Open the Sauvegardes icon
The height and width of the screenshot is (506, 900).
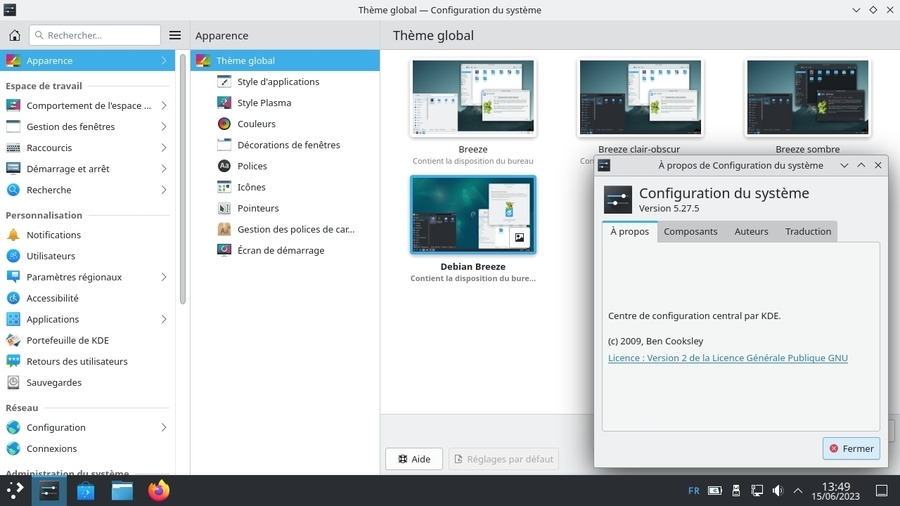[x=13, y=382]
